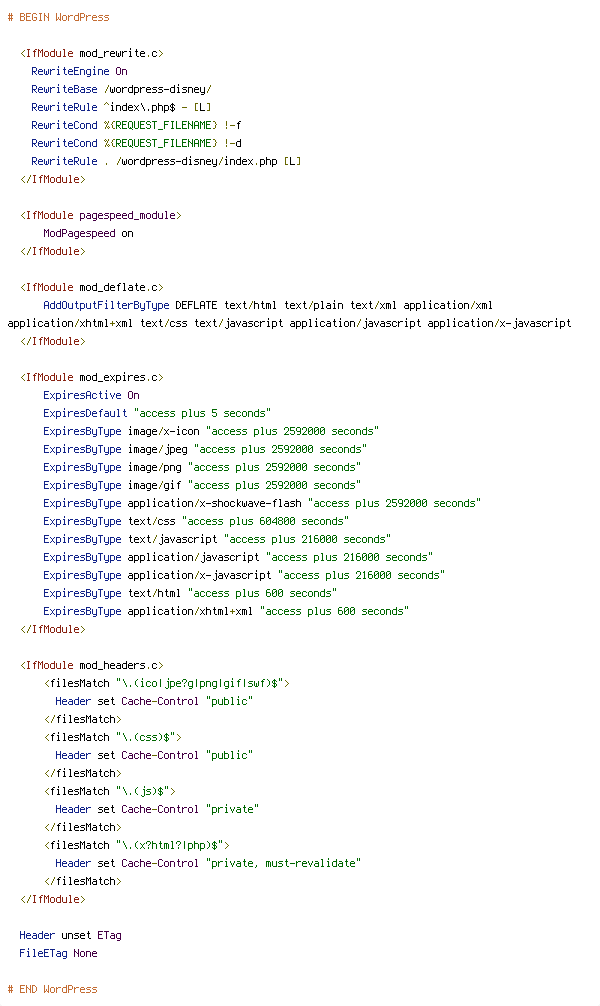
Task: Click the '# END WordPress' comment line
Action: (53, 989)
